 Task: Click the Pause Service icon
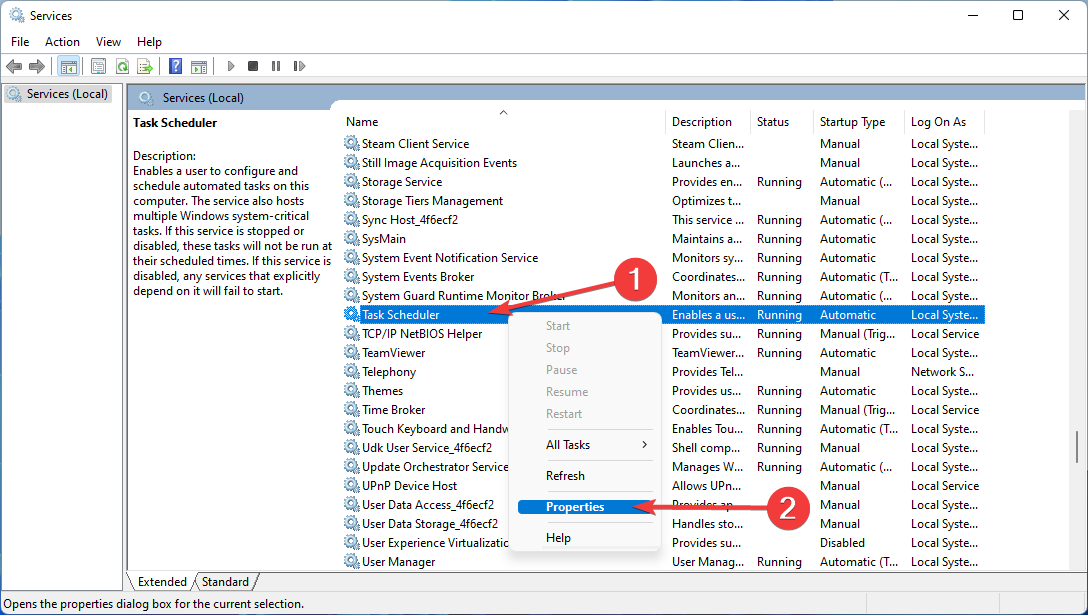pyautogui.click(x=276, y=66)
